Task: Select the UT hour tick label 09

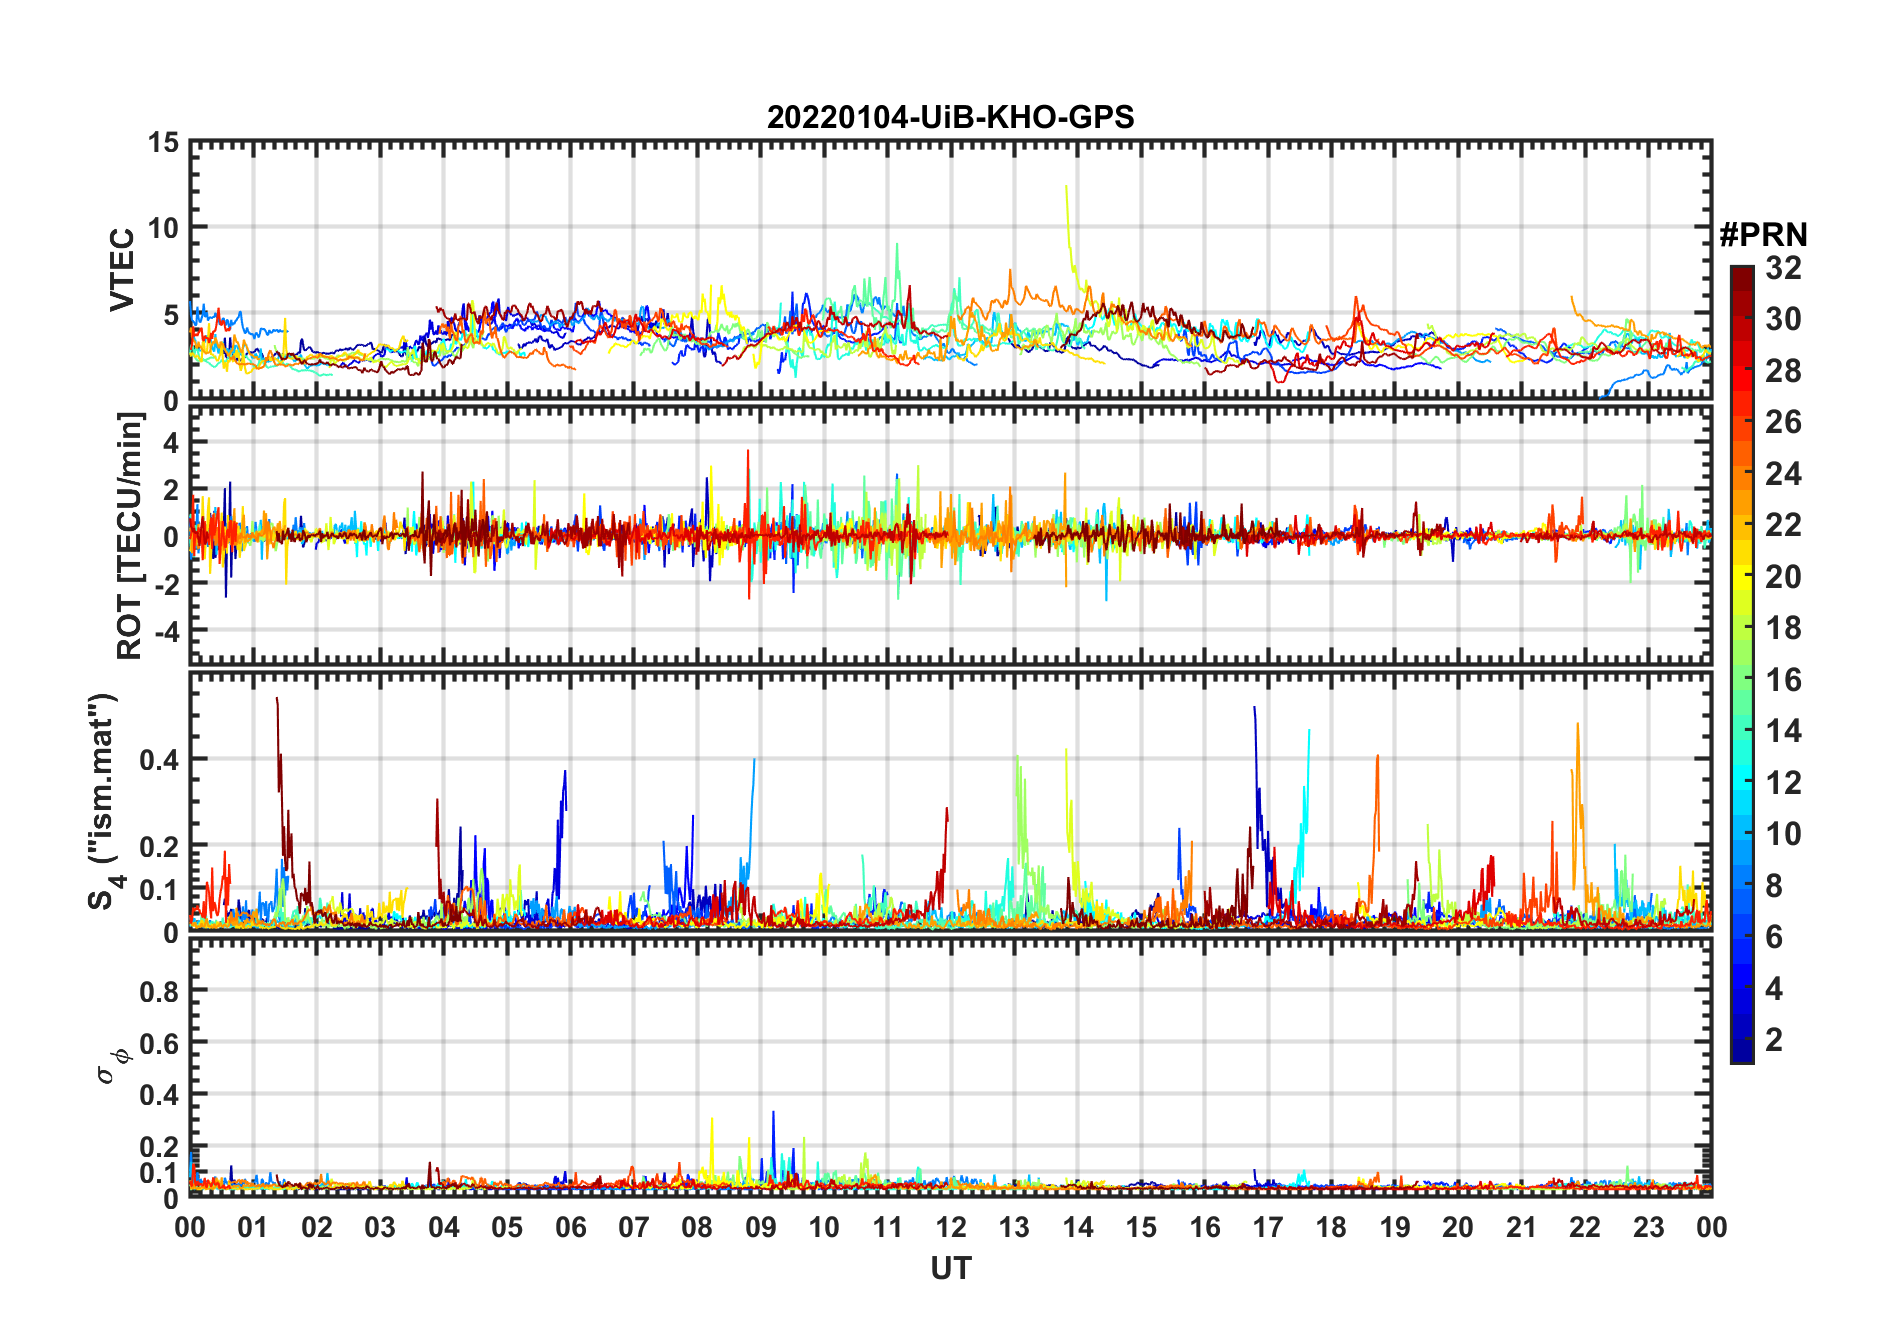Action: pos(761,1227)
